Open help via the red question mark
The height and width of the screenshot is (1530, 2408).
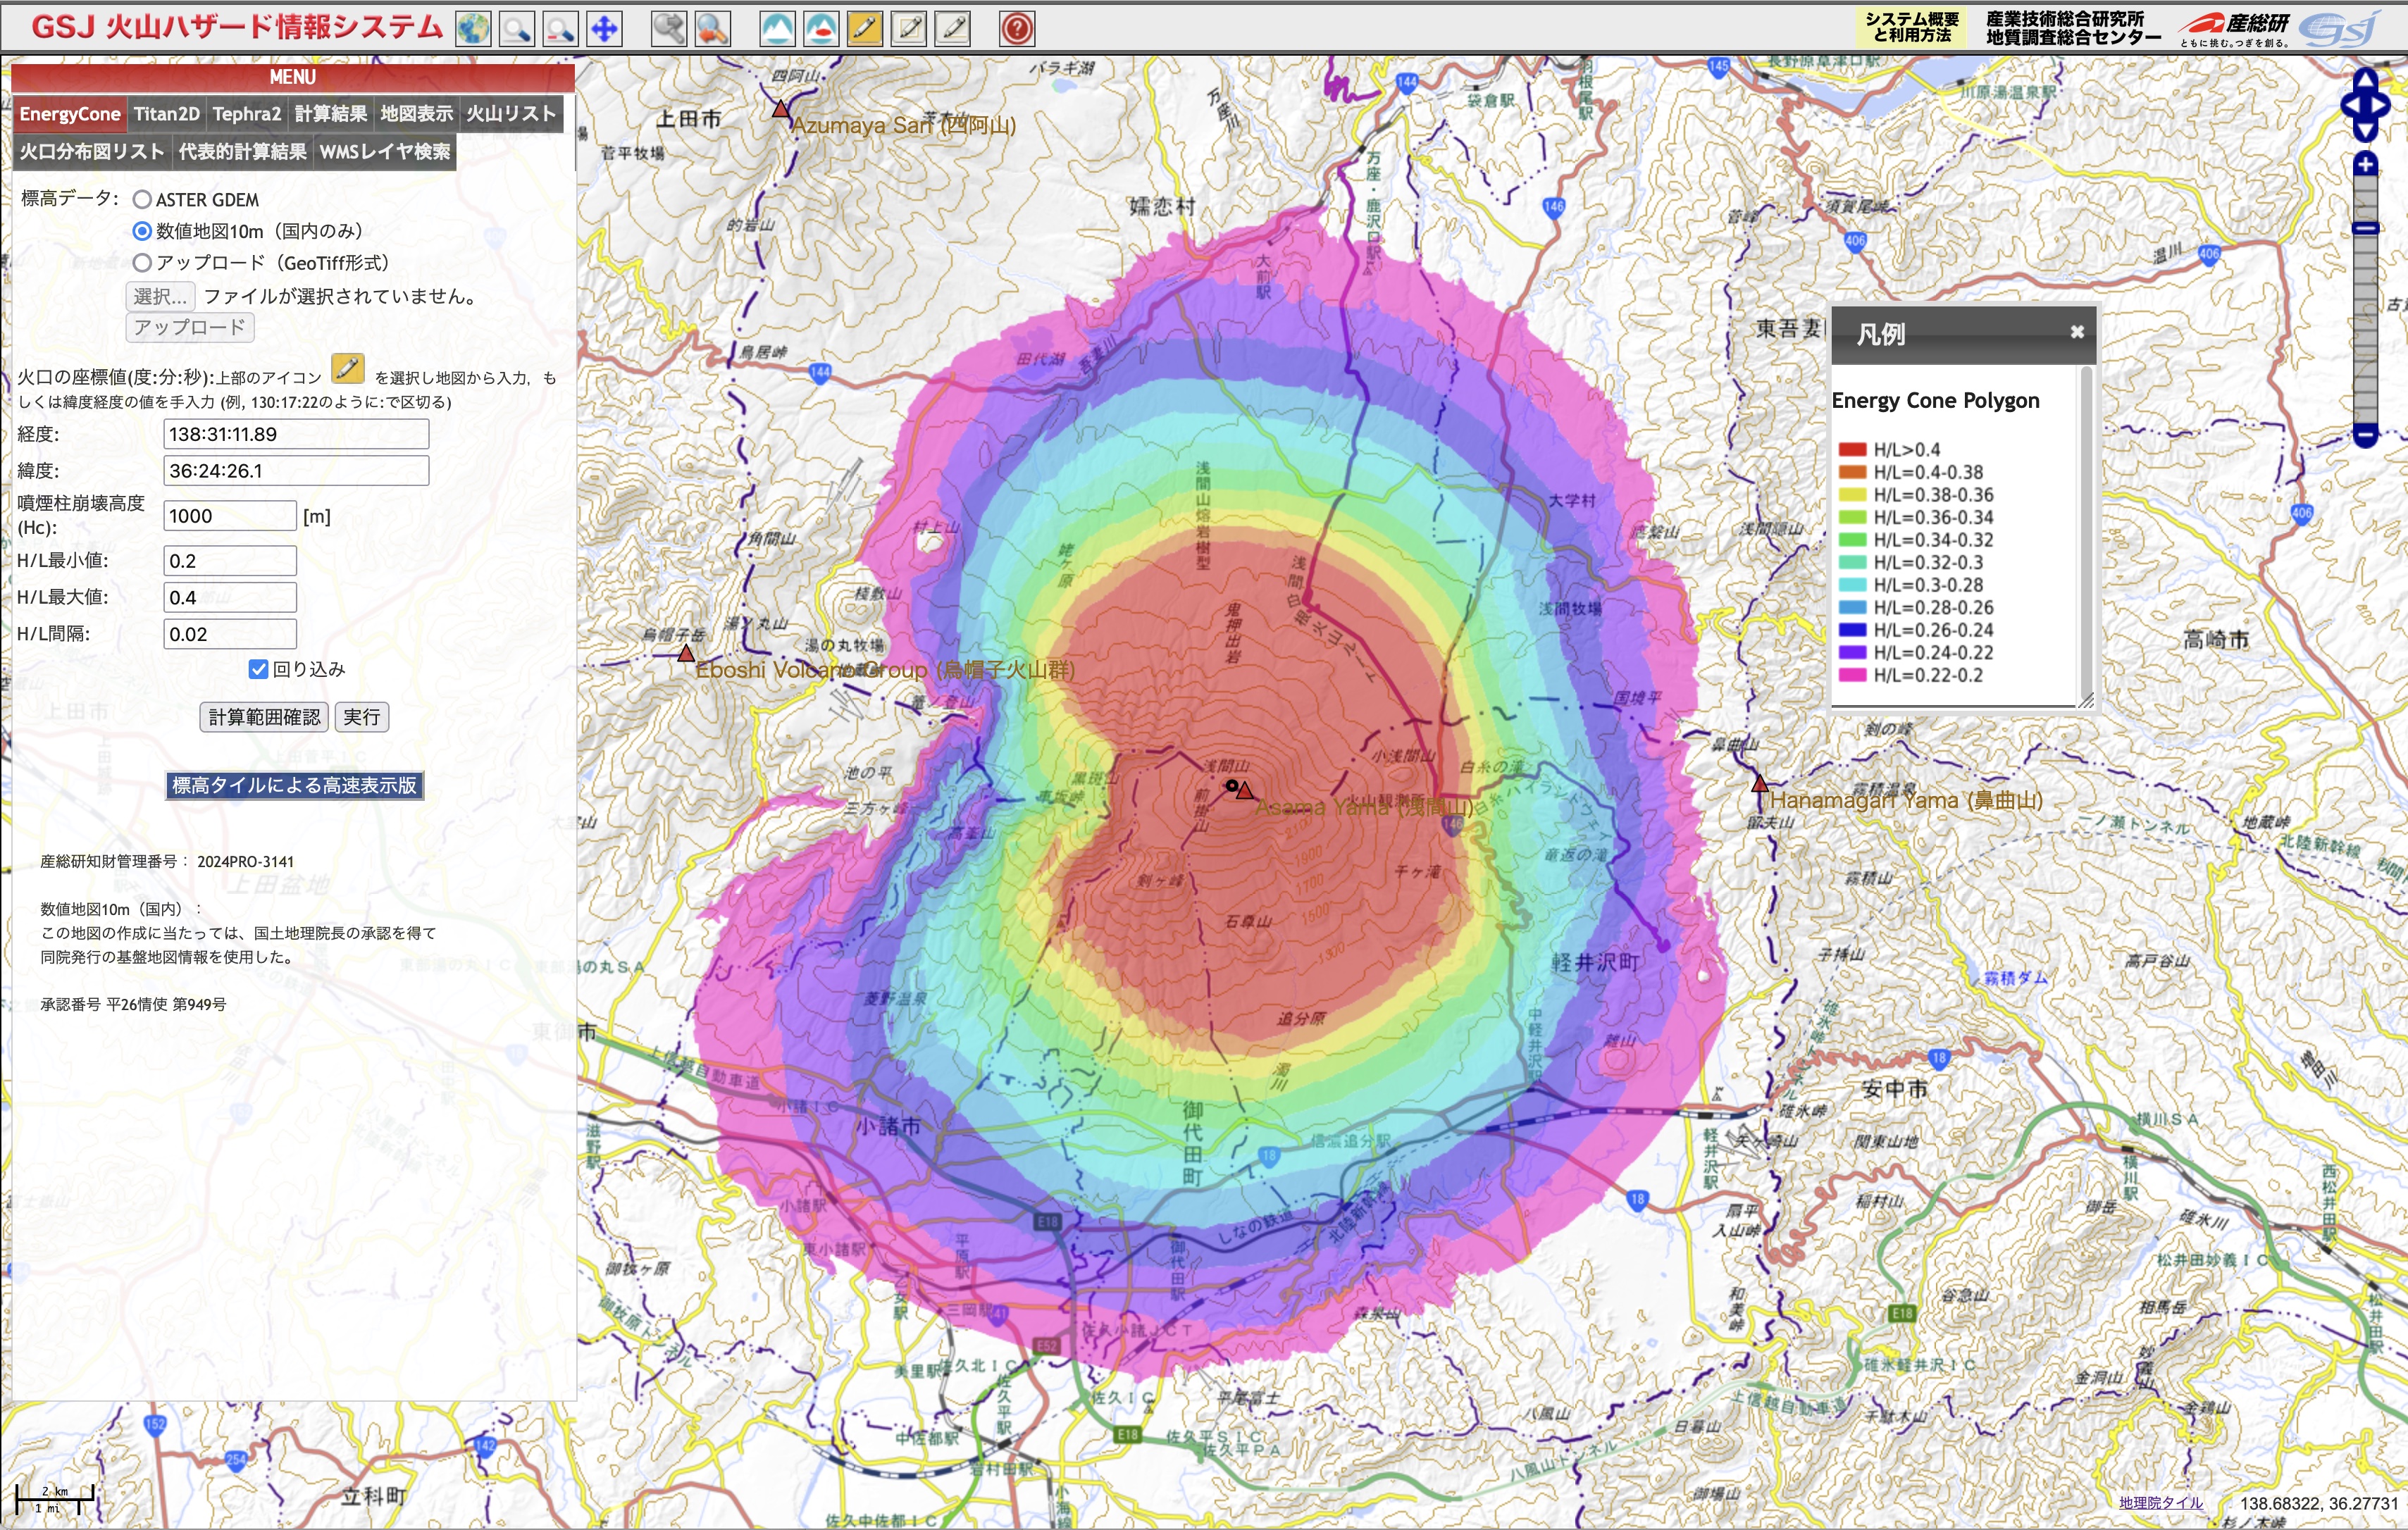(1017, 28)
